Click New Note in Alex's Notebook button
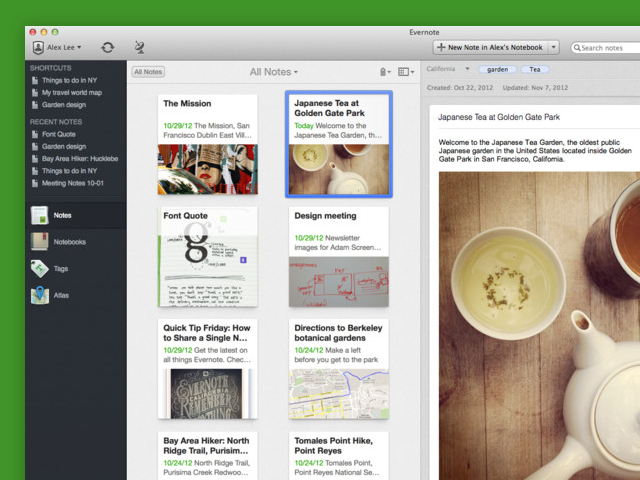The width and height of the screenshot is (640, 480). tap(491, 47)
